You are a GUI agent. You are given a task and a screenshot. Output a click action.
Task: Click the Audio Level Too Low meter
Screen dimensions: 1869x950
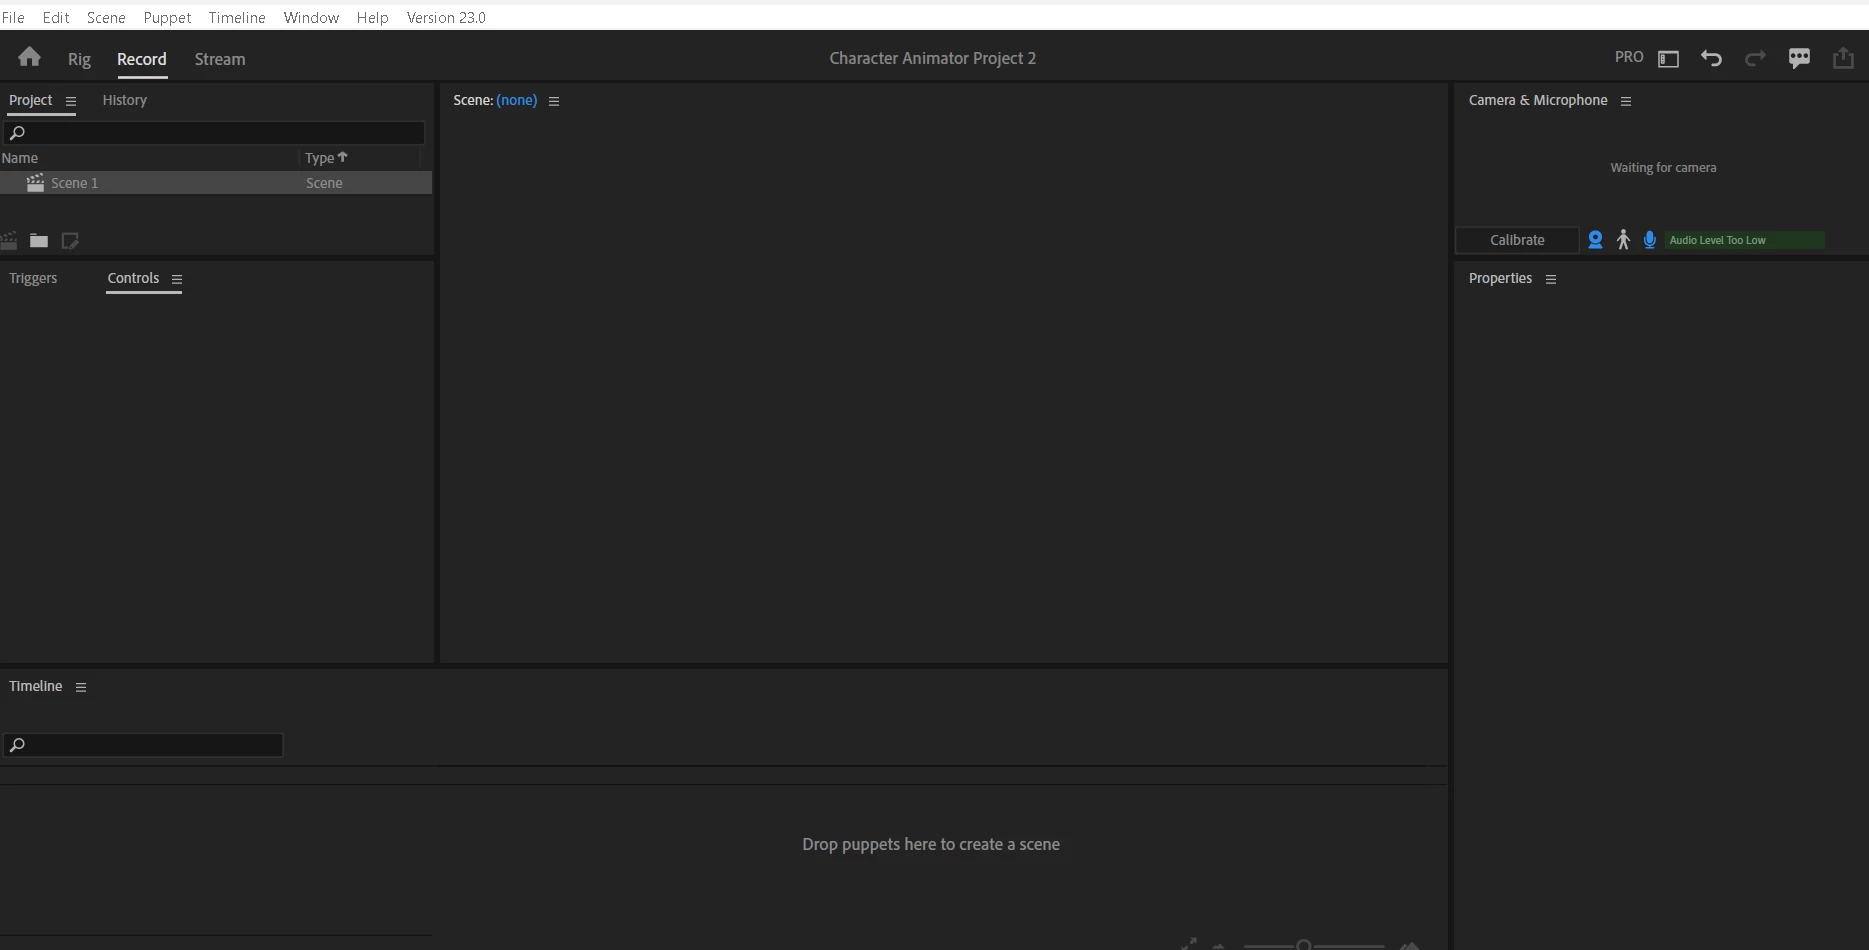click(1744, 240)
